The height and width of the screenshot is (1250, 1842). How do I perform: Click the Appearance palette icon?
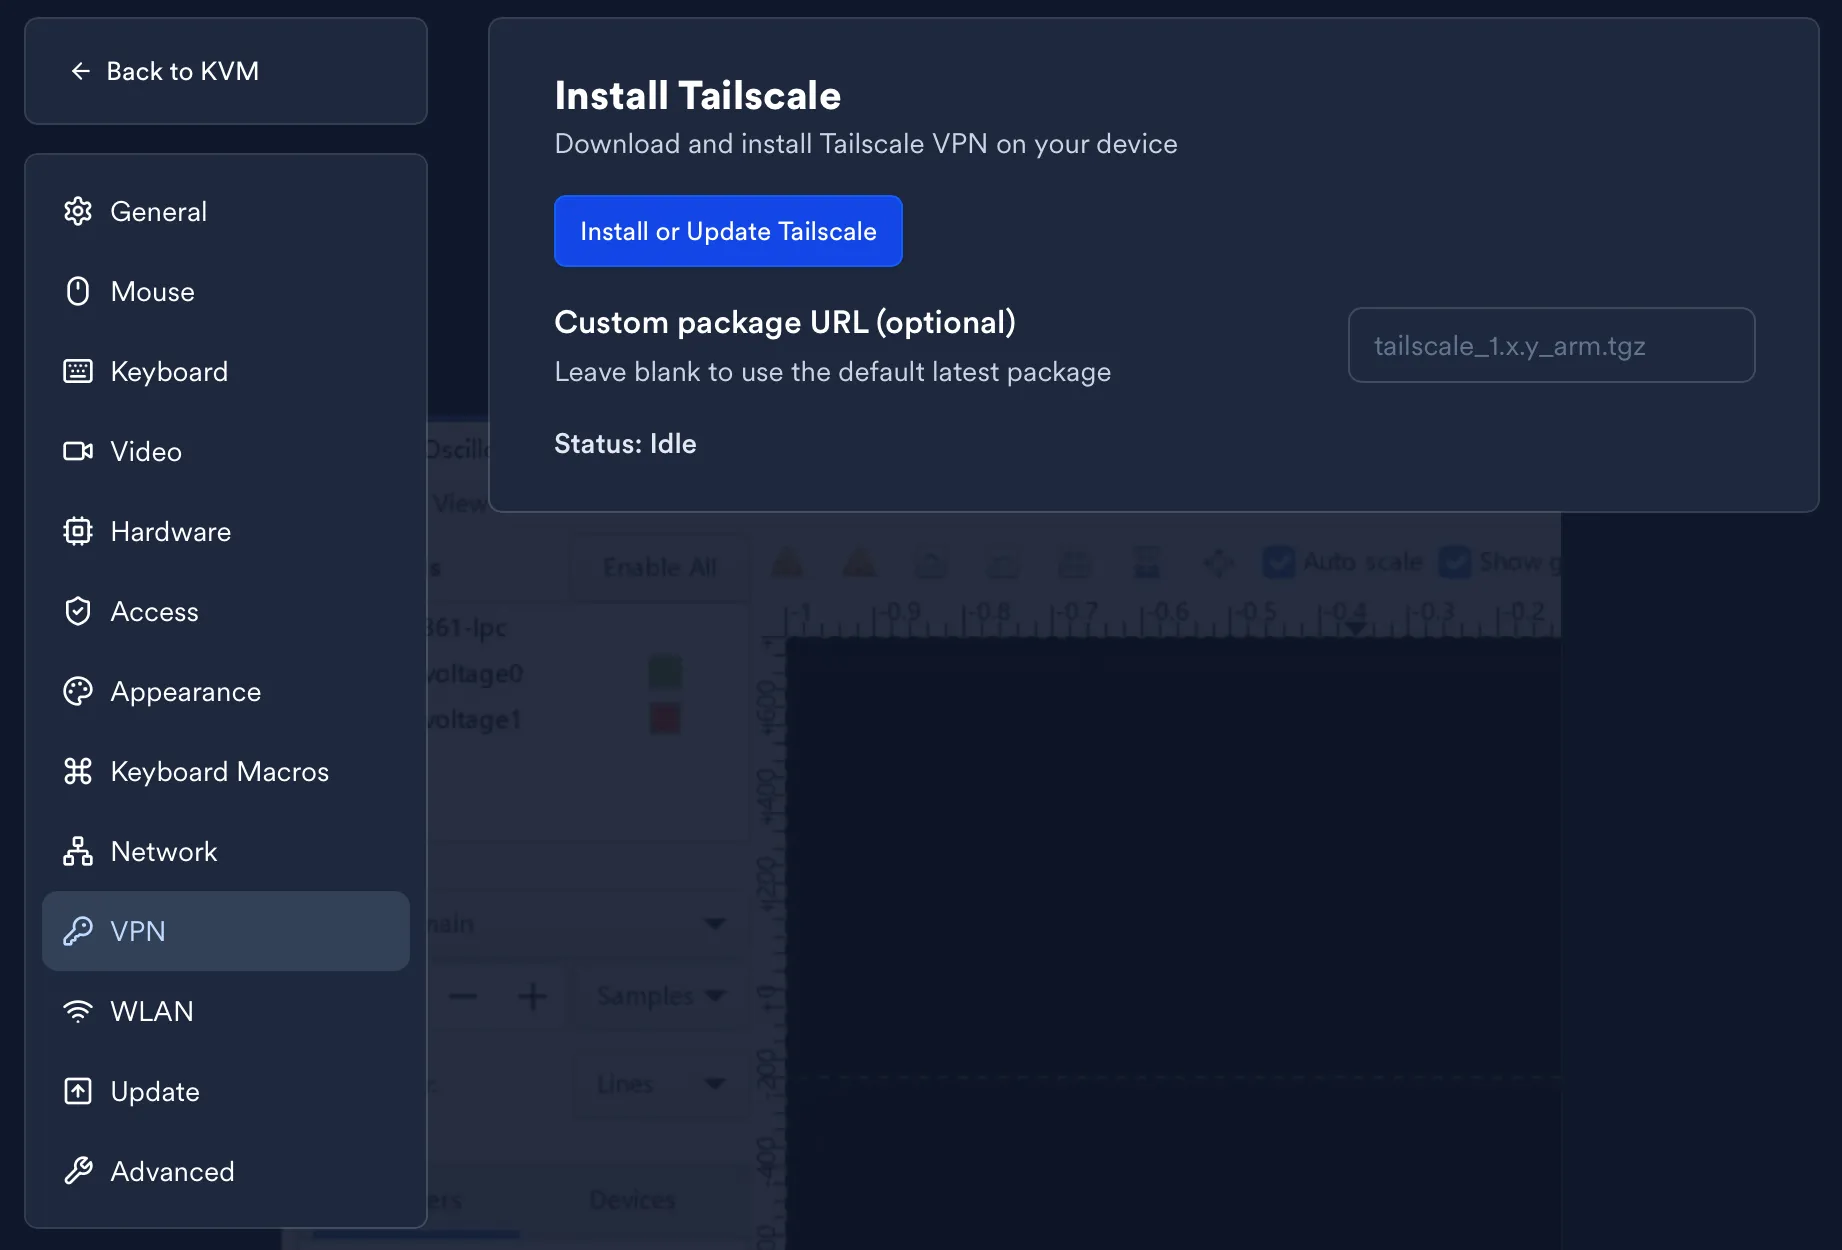(78, 691)
